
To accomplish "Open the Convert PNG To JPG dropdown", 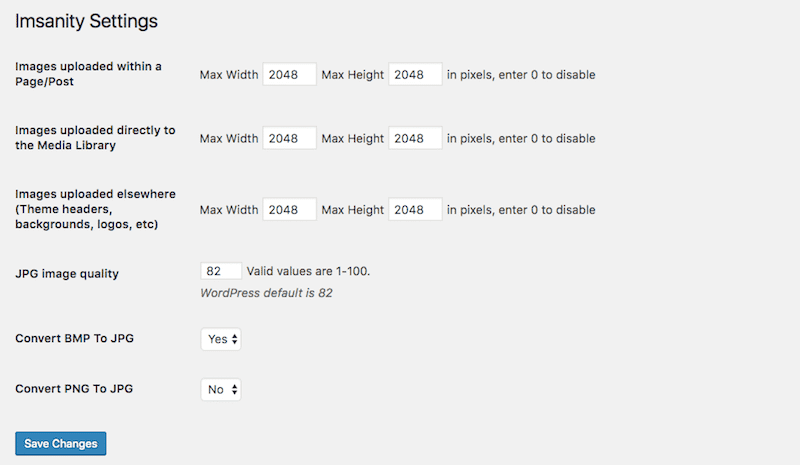I will 221,389.
